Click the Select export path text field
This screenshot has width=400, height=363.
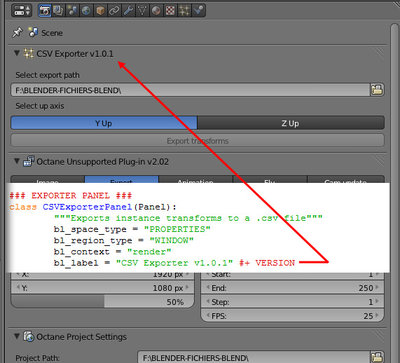click(191, 90)
